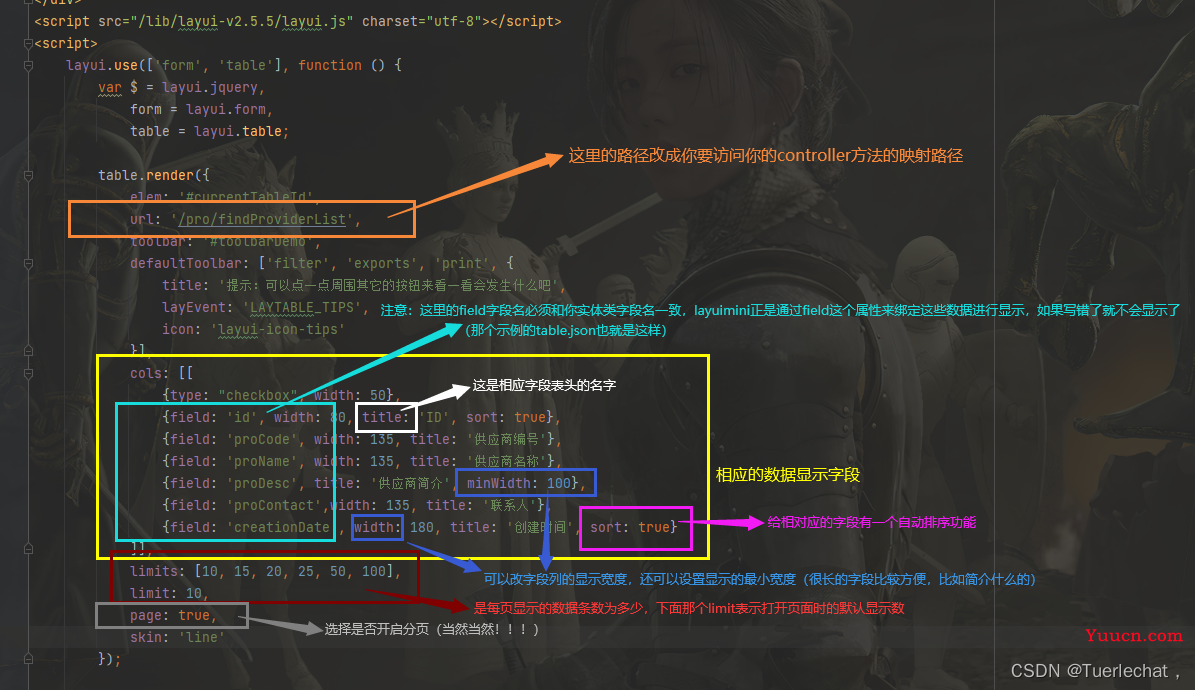This screenshot has width=1195, height=690.
Task: Click the '供应商名称' title string
Action: [x=506, y=461]
